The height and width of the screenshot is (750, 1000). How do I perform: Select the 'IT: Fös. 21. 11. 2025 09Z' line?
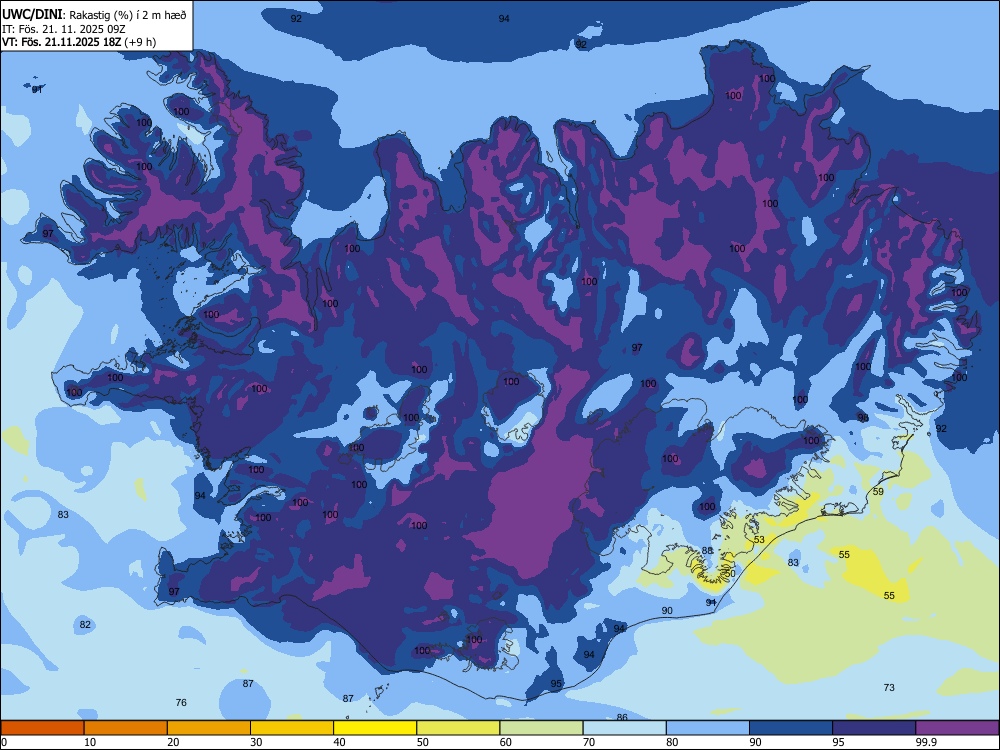tap(64, 29)
